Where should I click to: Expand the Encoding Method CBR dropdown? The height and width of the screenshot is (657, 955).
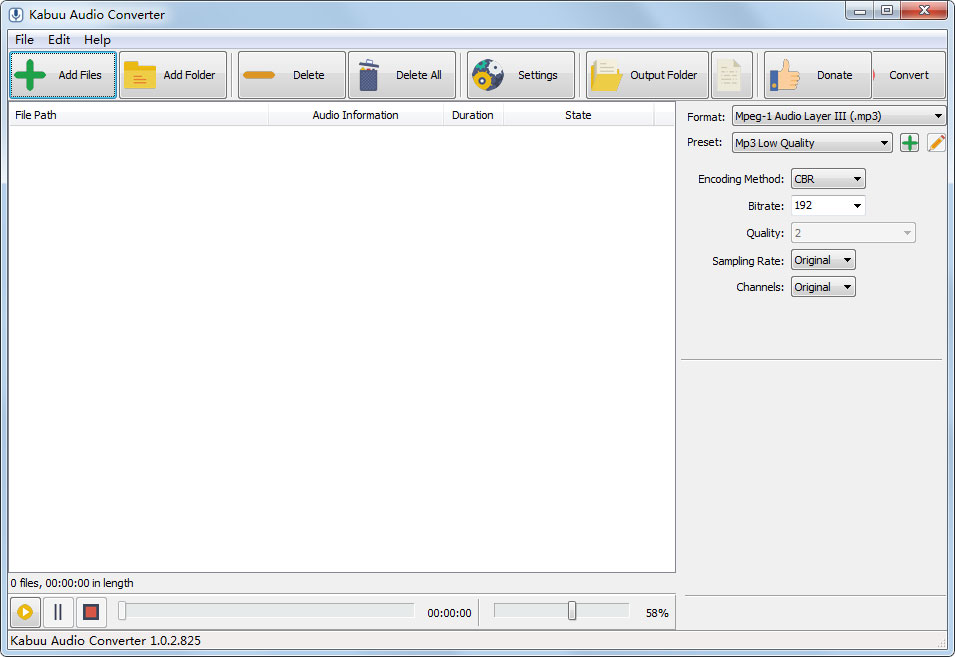click(827, 179)
